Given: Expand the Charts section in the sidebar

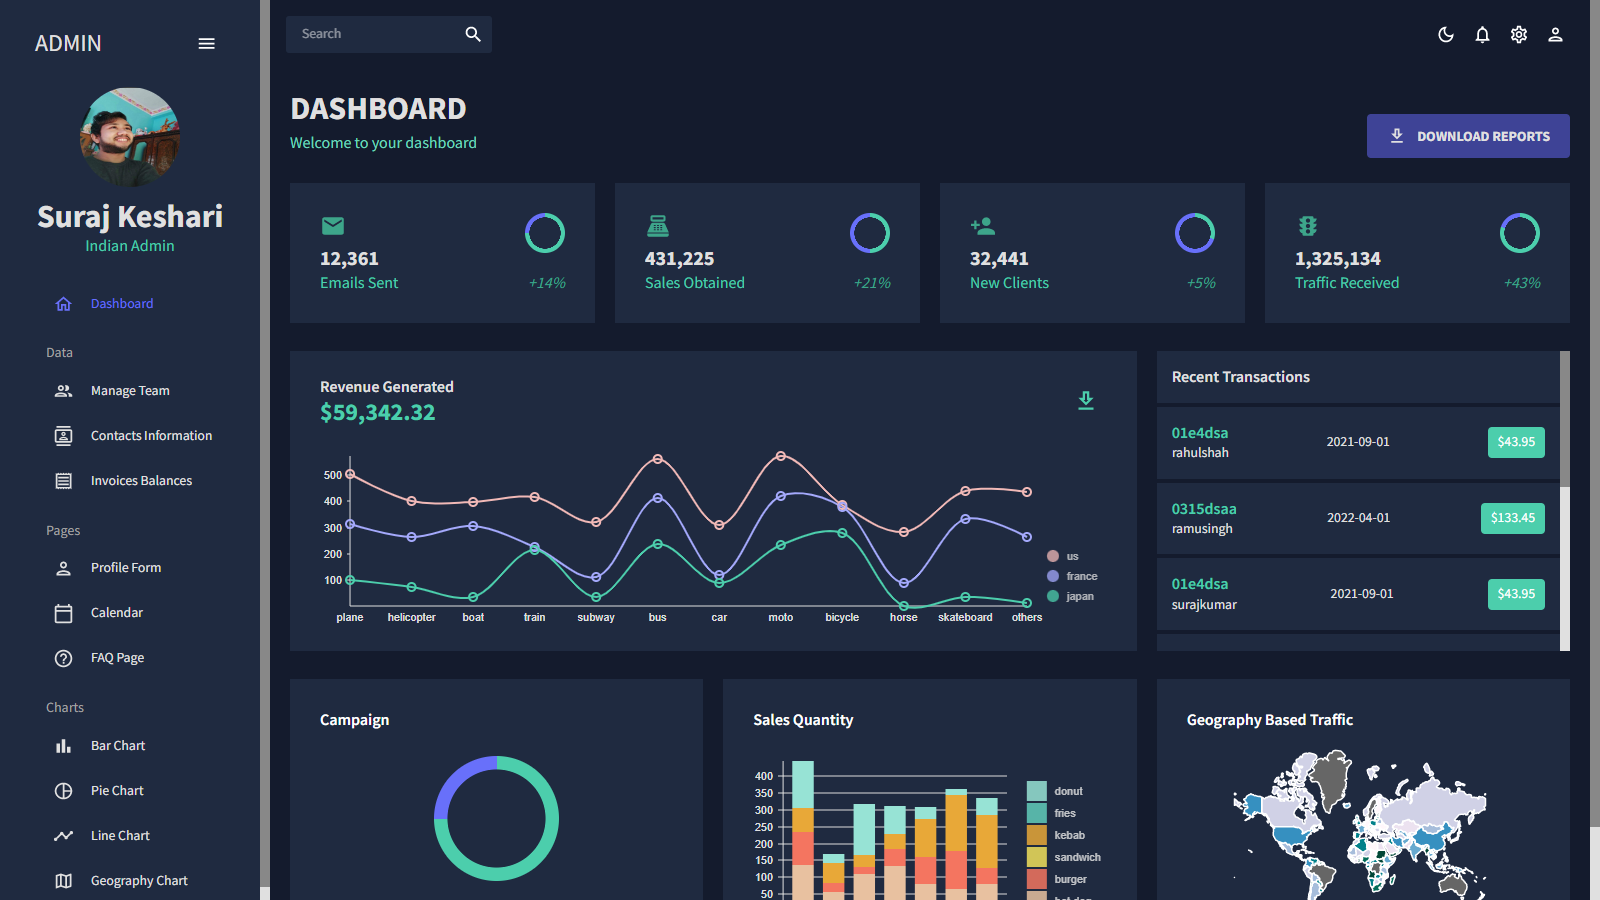Looking at the screenshot, I should pos(64,707).
